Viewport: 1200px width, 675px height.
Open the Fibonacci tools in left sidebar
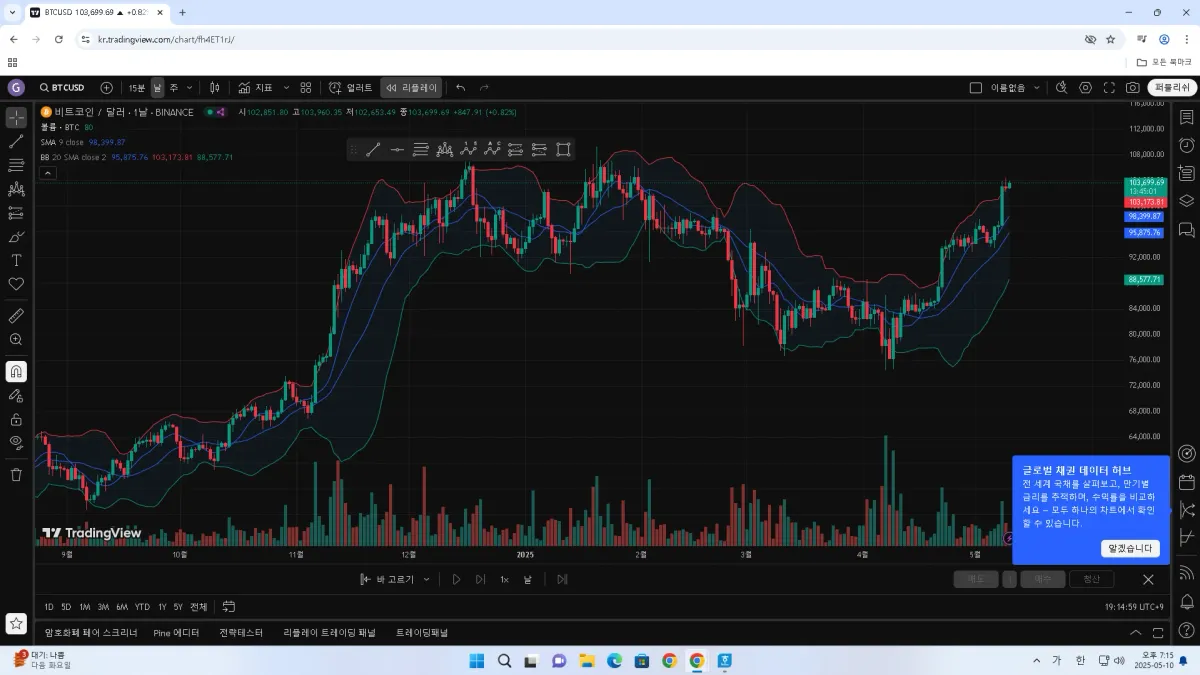pyautogui.click(x=16, y=165)
